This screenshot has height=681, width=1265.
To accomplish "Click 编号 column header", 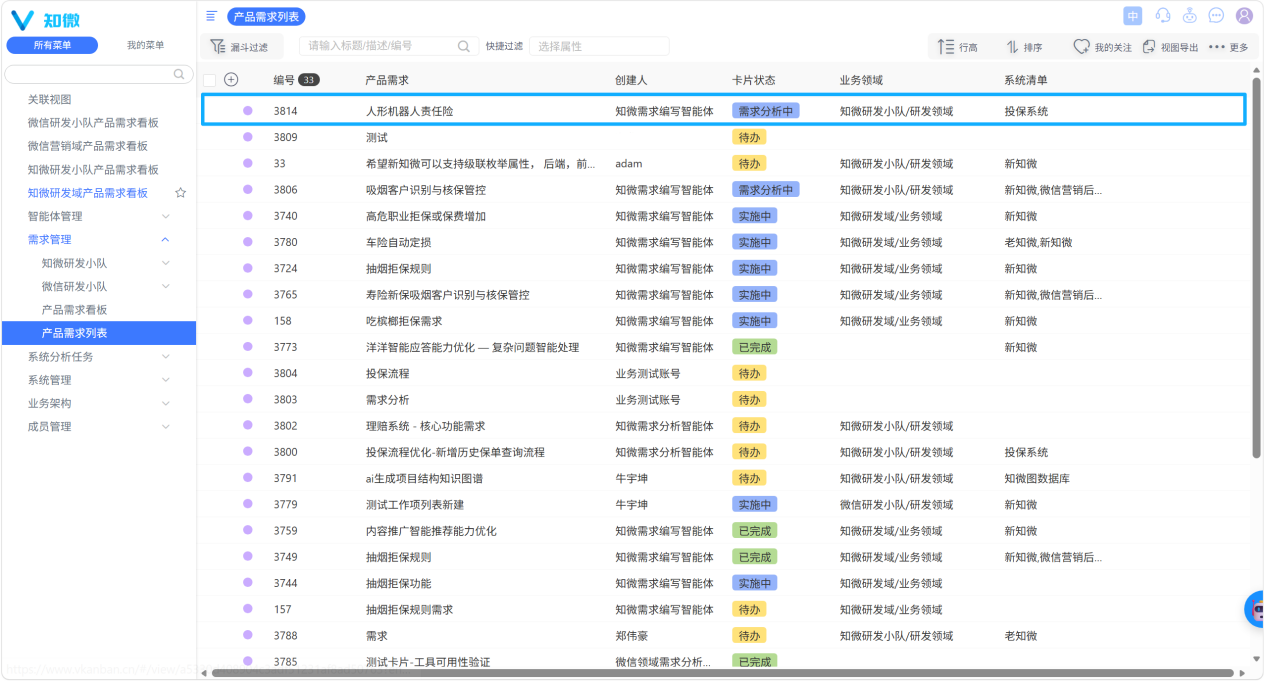I will pyautogui.click(x=284, y=80).
